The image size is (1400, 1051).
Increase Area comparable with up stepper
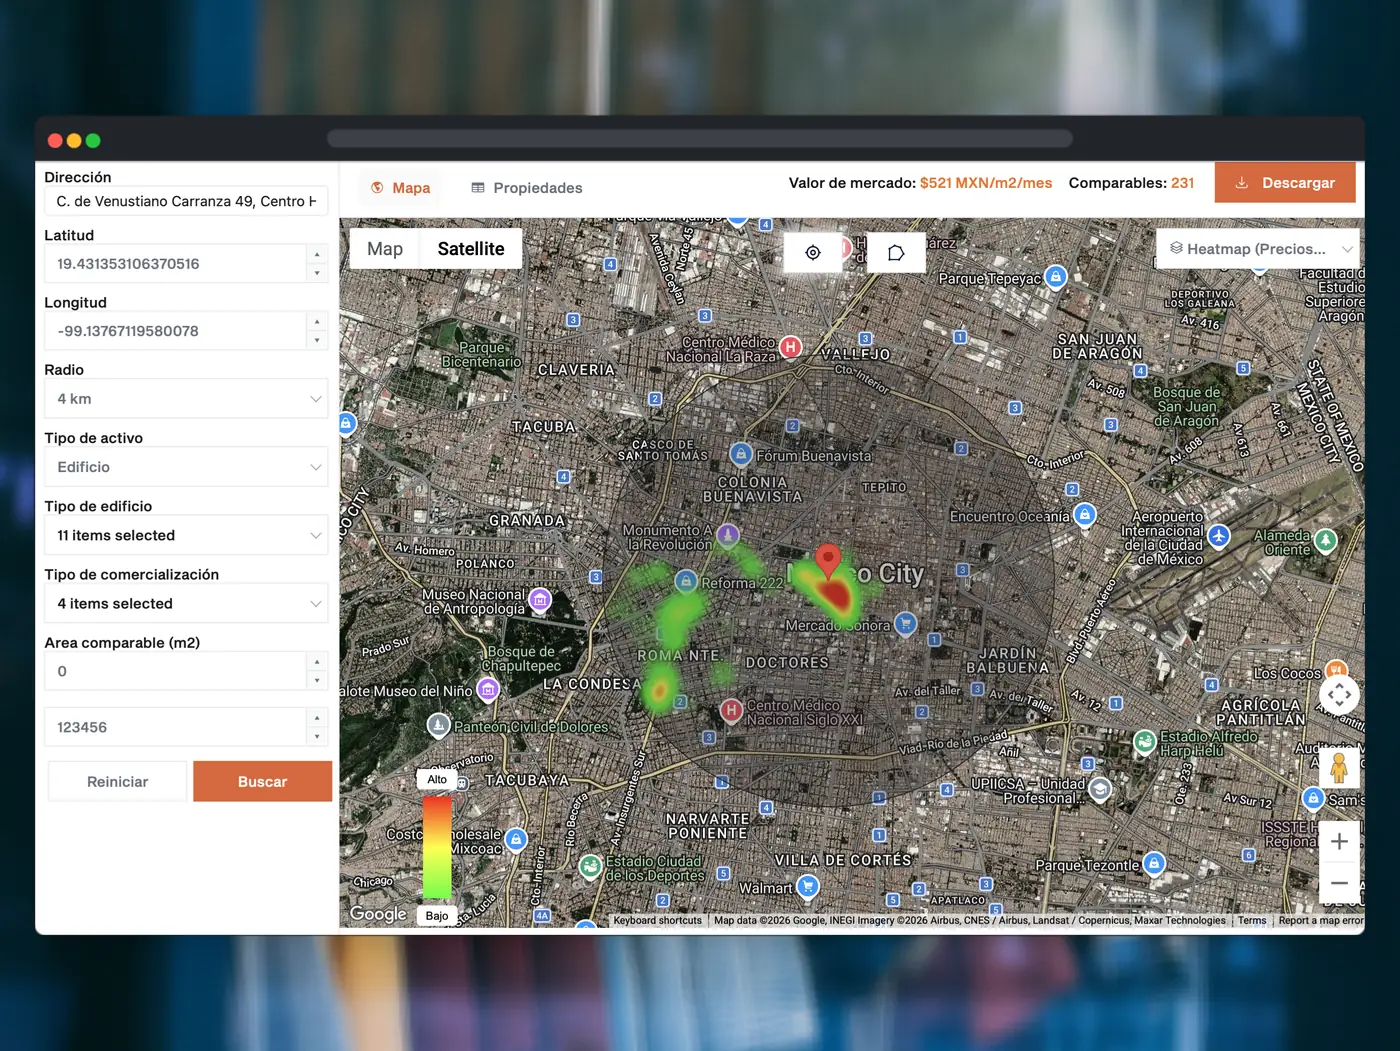[x=317, y=662]
